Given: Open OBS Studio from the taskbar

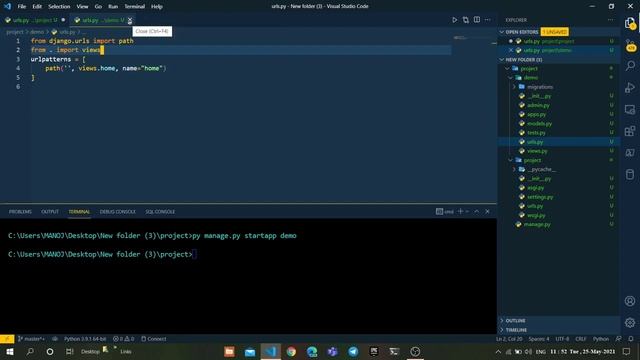Looking at the screenshot, I should [415, 351].
